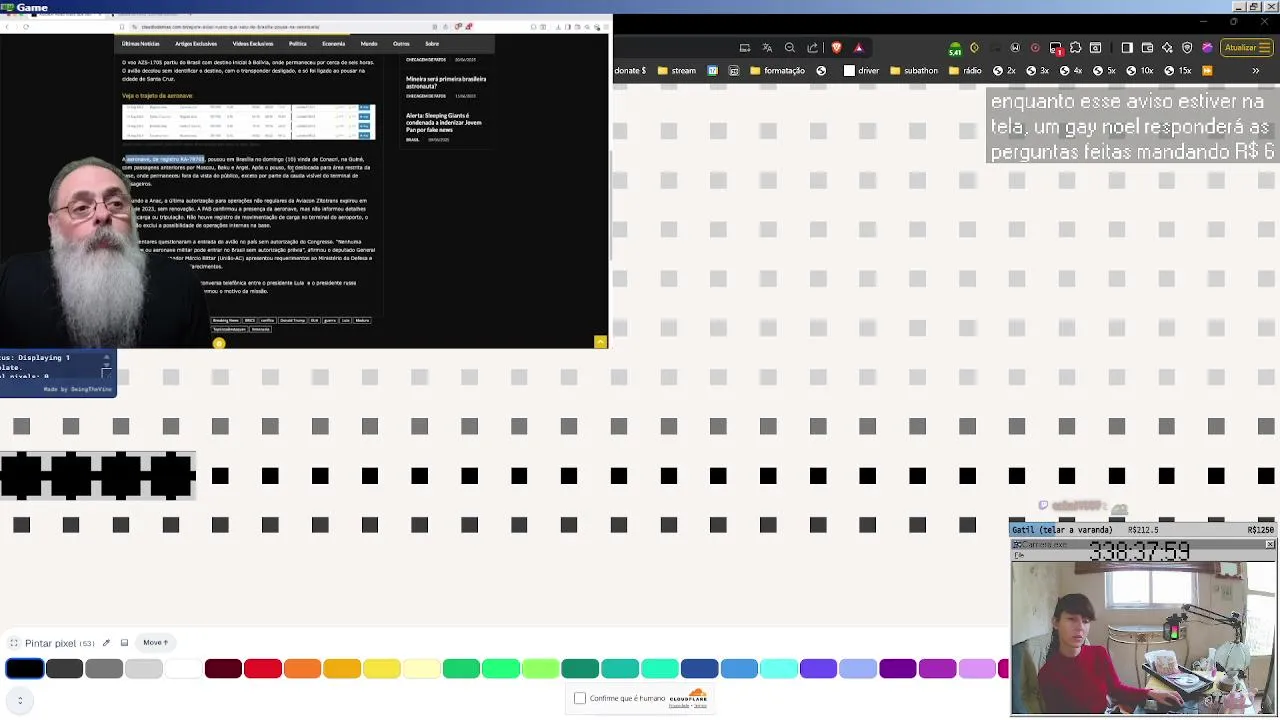Select the black color swatch

[25, 668]
